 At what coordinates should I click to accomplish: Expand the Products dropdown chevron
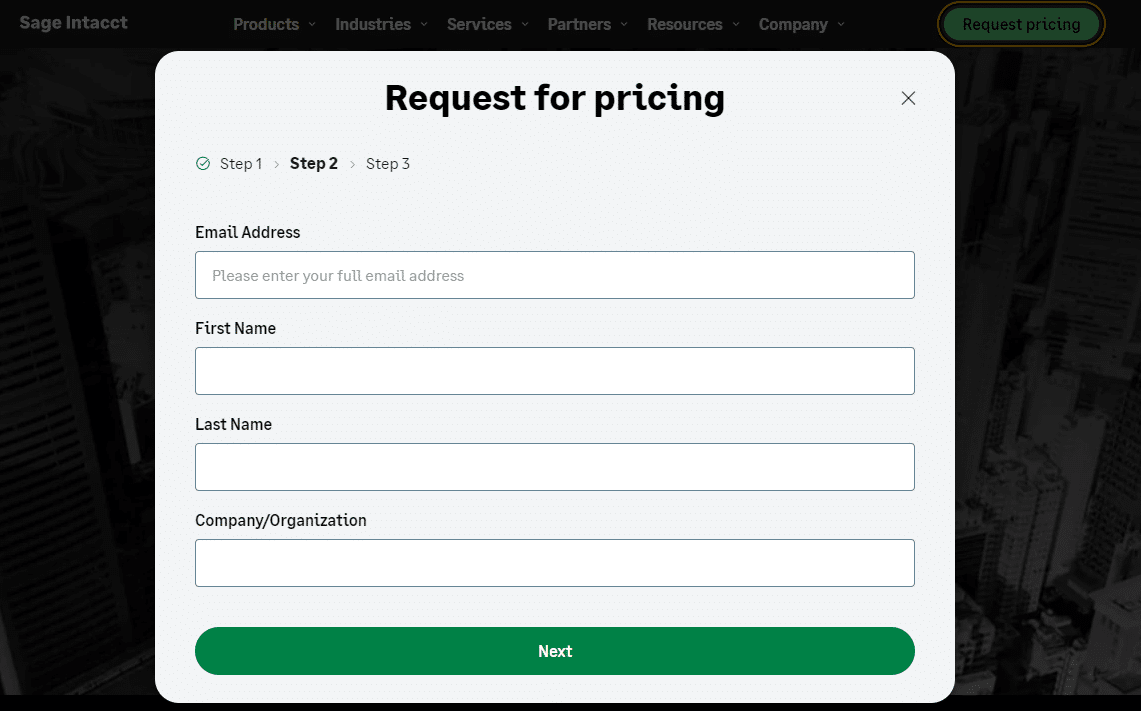(x=313, y=24)
